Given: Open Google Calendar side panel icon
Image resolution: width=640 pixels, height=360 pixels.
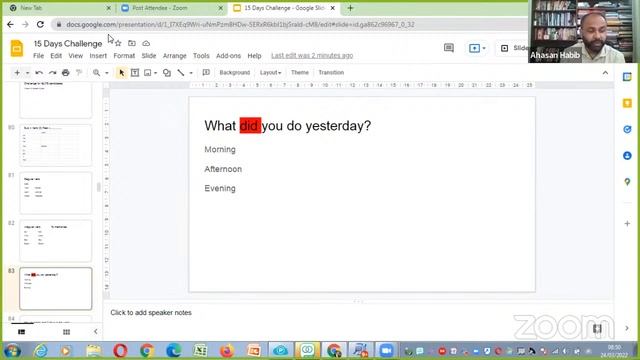Looking at the screenshot, I should coord(627,77).
